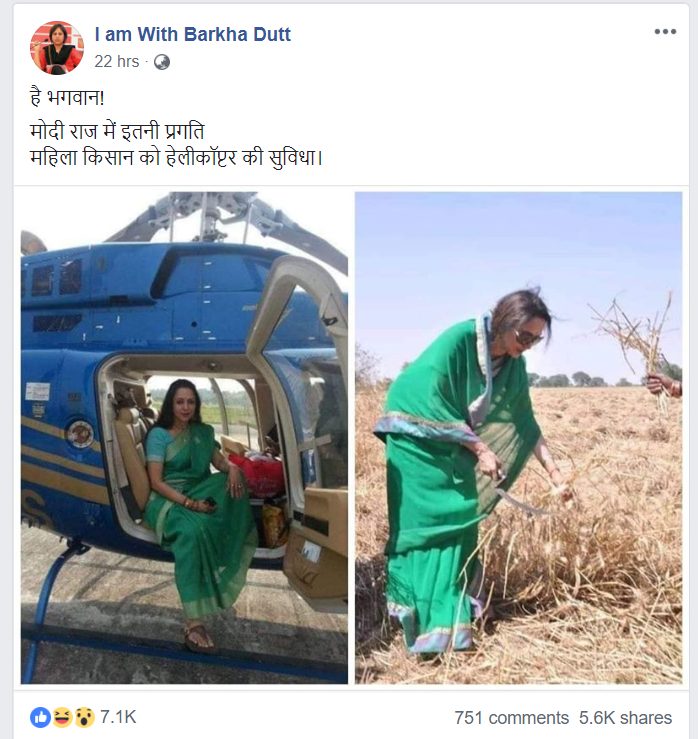Click the page profile picture avatar
The height and width of the screenshot is (739, 698).
pos(57,48)
